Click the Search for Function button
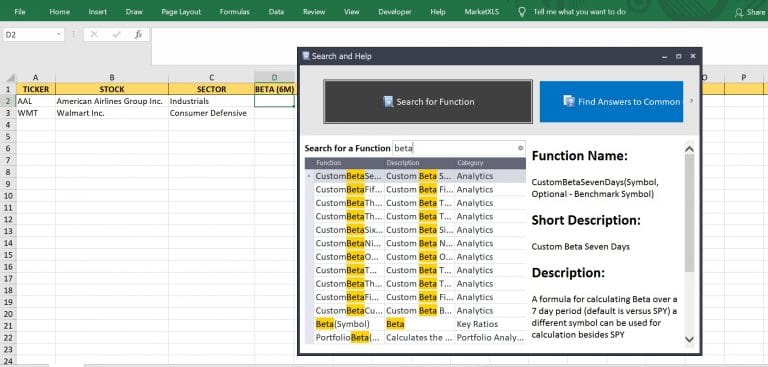This screenshot has height=367, width=768. 428,101
